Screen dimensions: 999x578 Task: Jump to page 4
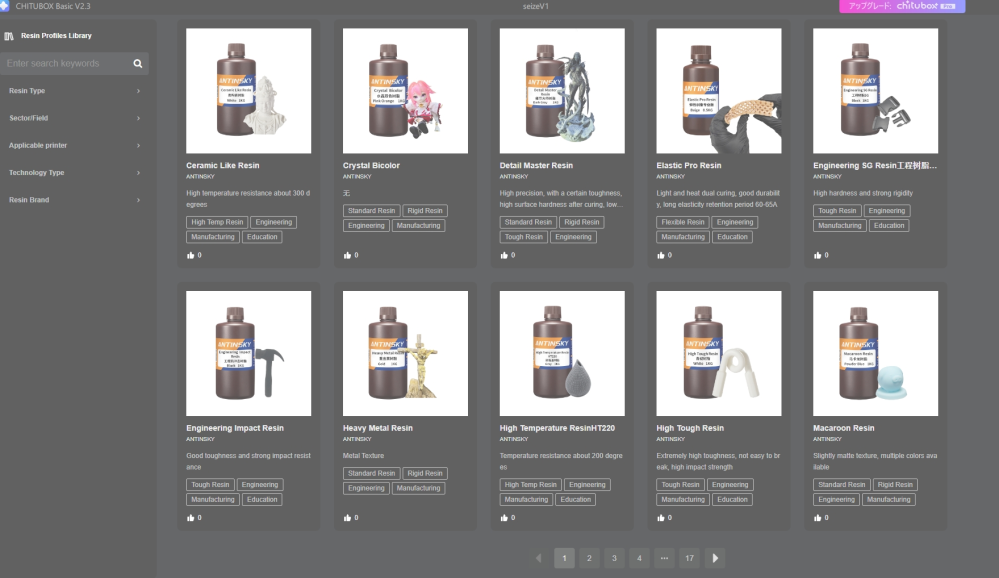coord(640,558)
